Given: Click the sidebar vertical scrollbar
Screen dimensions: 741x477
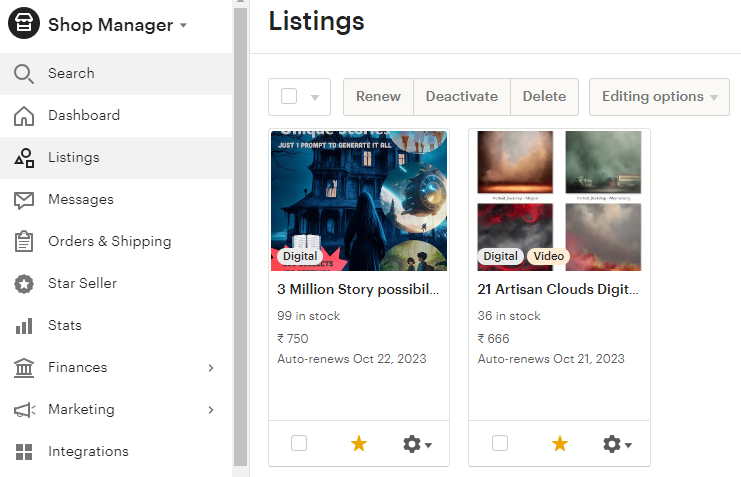Looking at the screenshot, I should click(x=241, y=236).
